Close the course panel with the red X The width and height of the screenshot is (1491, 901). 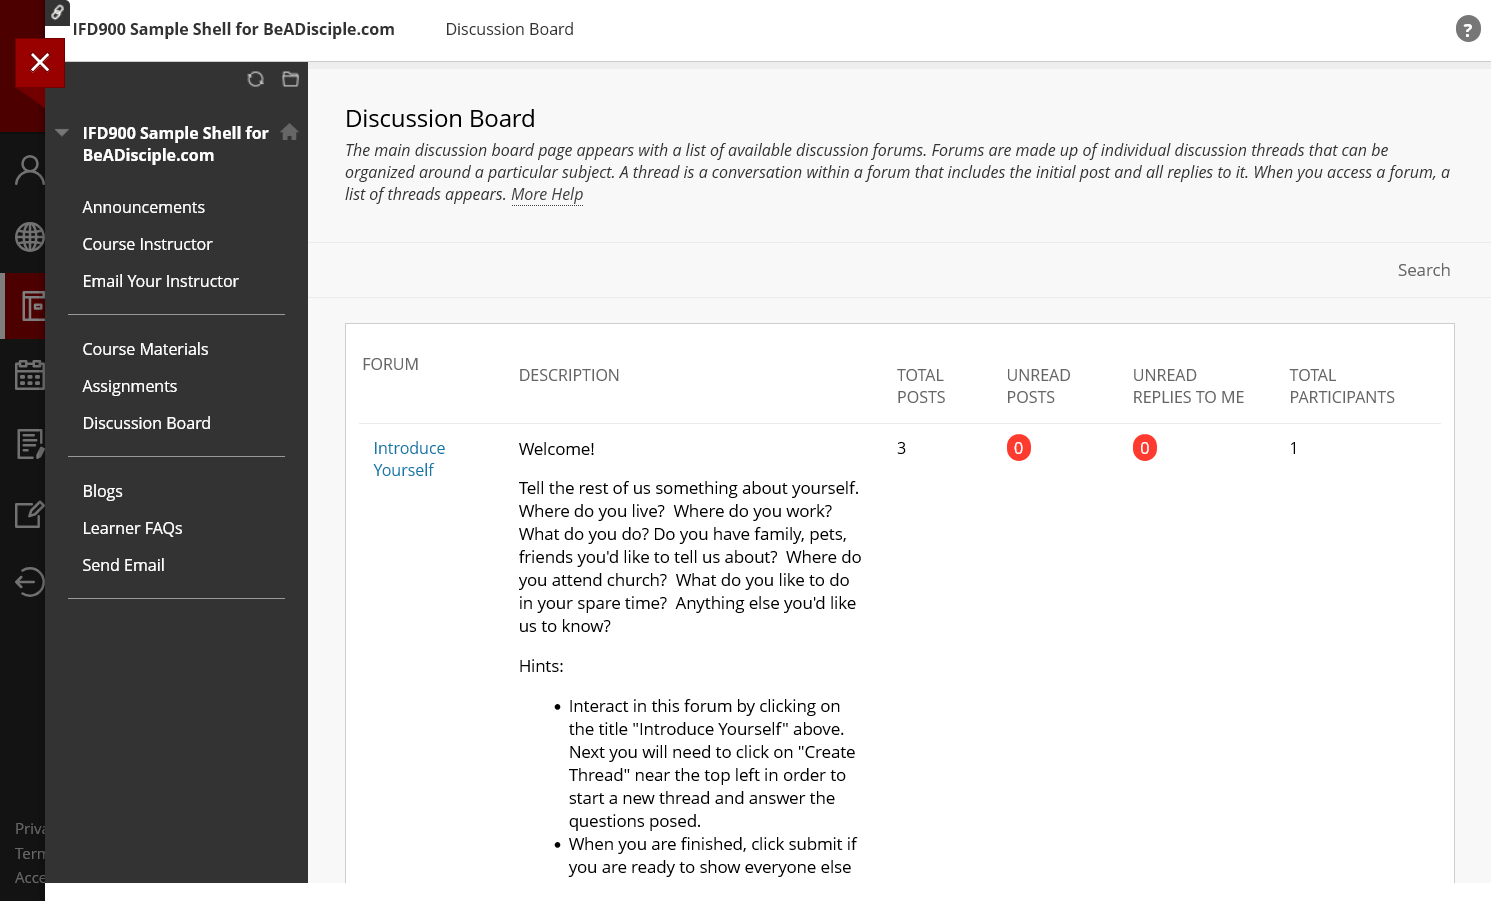click(40, 63)
